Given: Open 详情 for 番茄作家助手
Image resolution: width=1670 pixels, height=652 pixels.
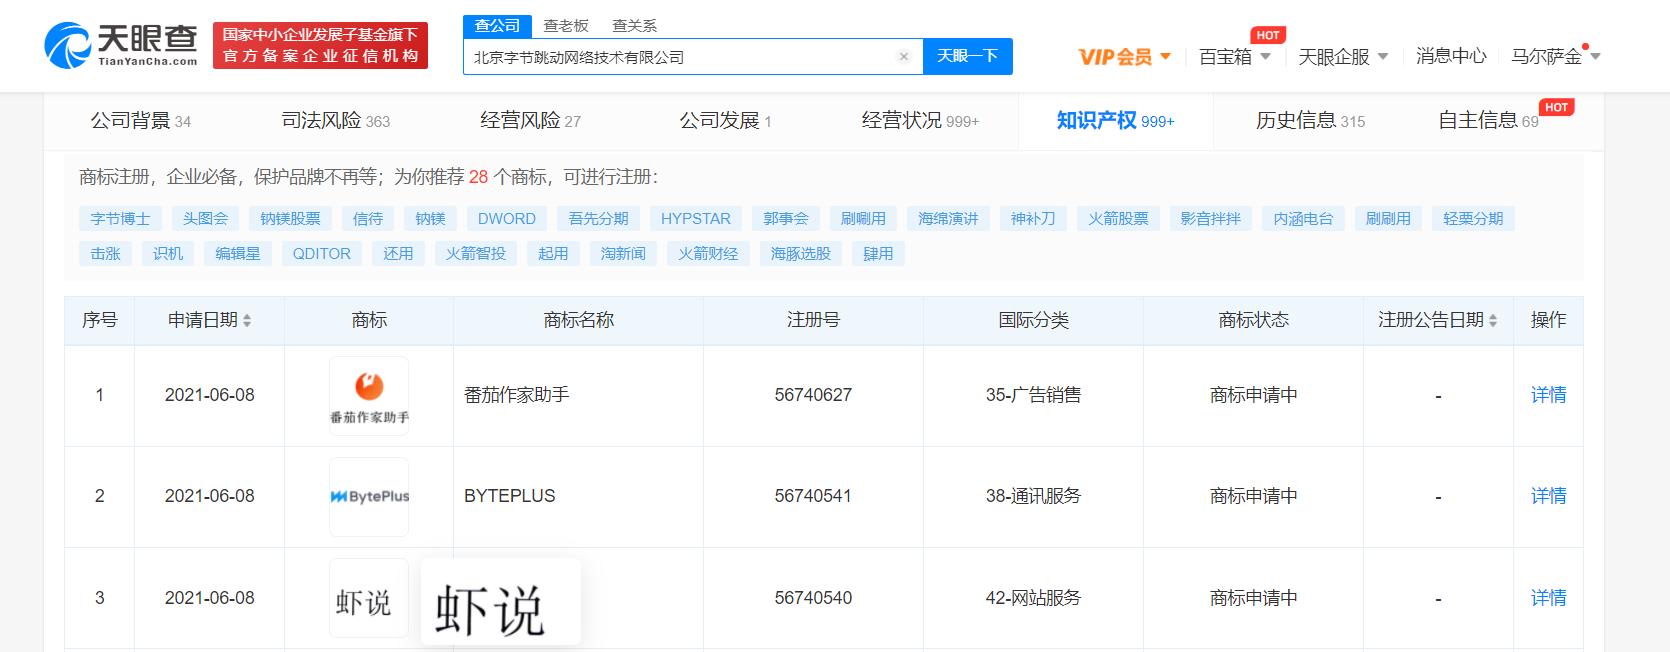Looking at the screenshot, I should (1548, 396).
